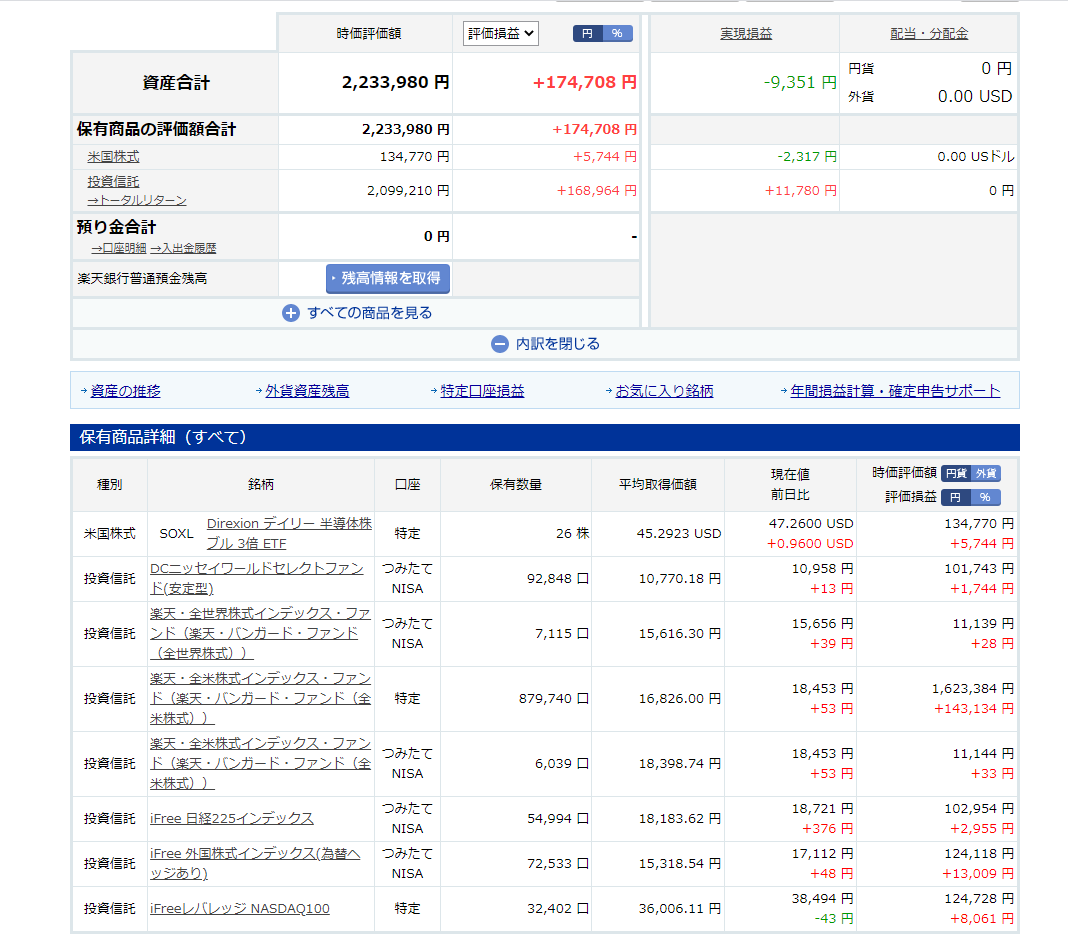Click 実現損益 column header link

click(x=746, y=34)
